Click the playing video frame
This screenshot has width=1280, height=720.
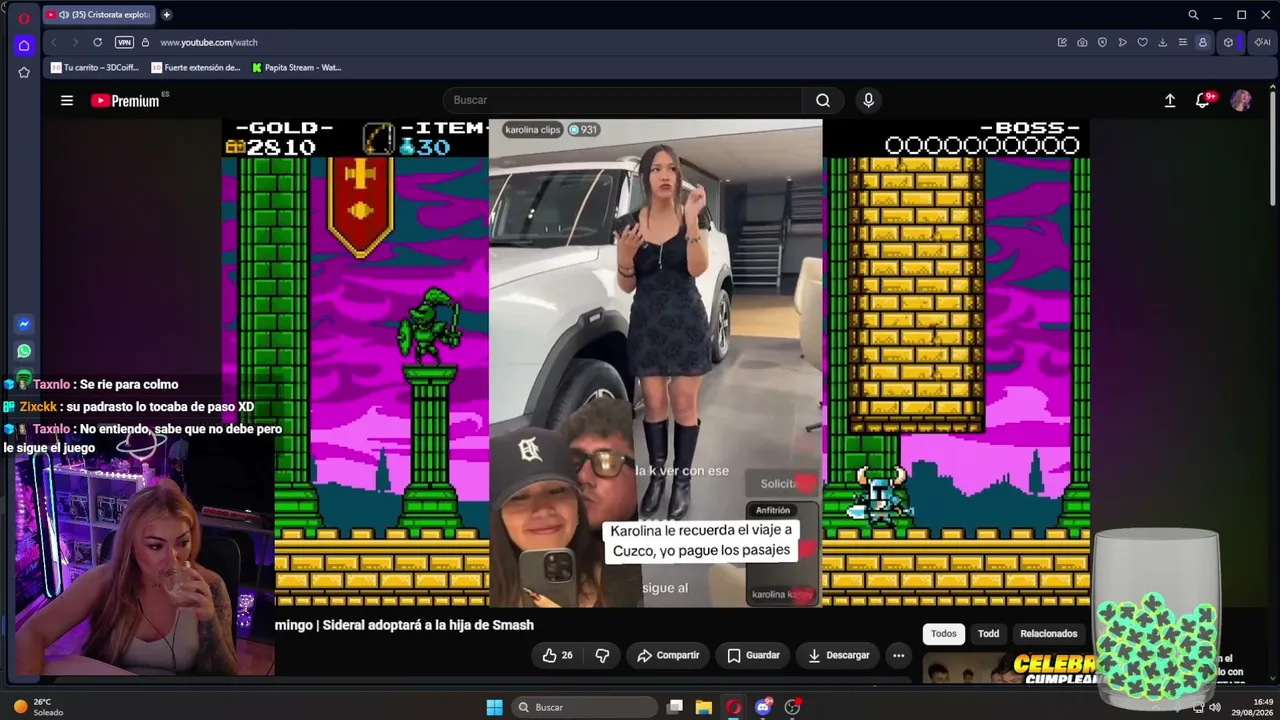coord(655,362)
